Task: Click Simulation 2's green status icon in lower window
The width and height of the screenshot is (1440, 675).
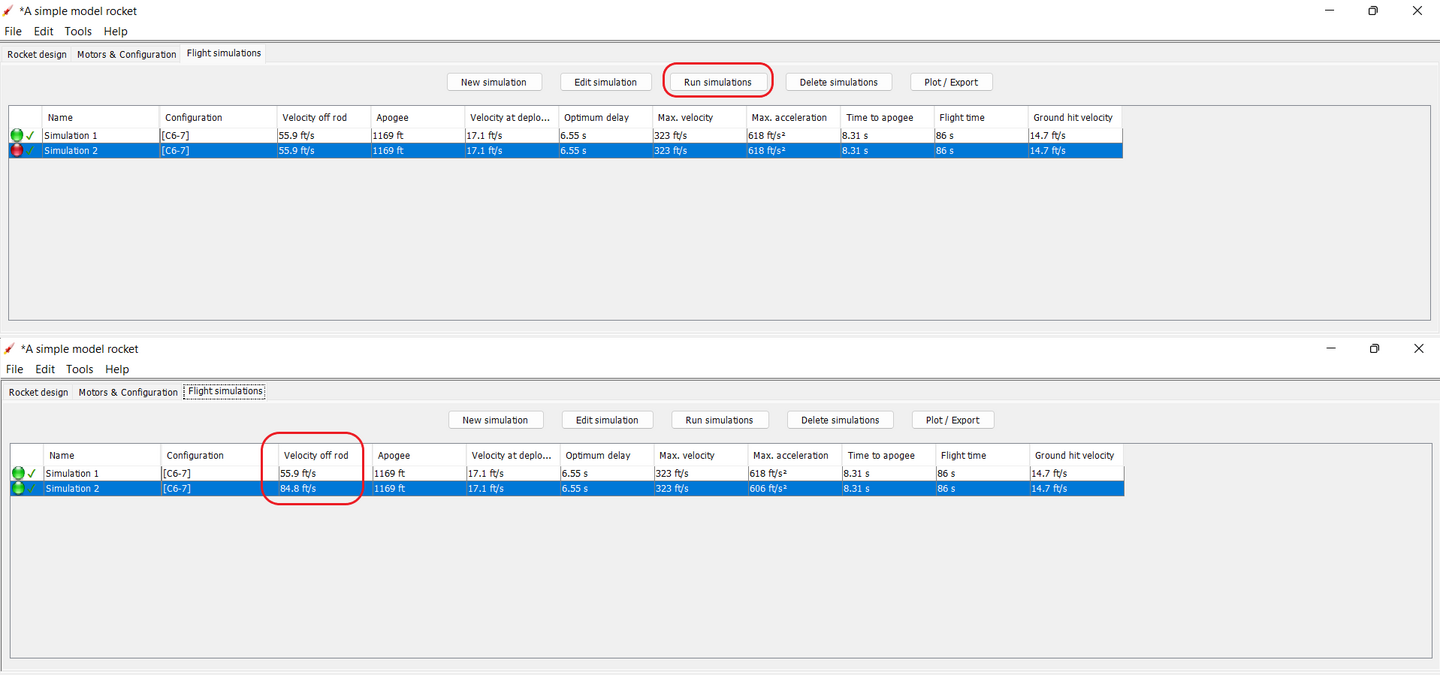Action: point(18,489)
